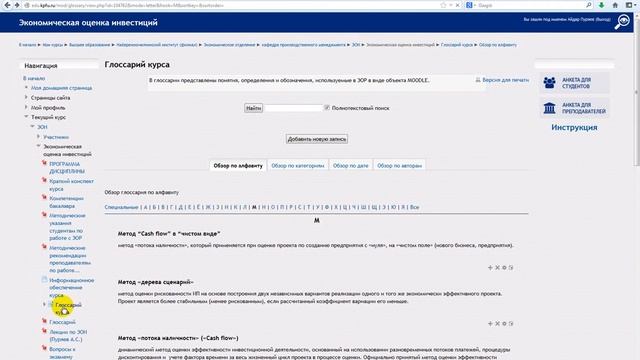Bookmark the page with the star icon
The image size is (640, 360).
click(x=443, y=5)
